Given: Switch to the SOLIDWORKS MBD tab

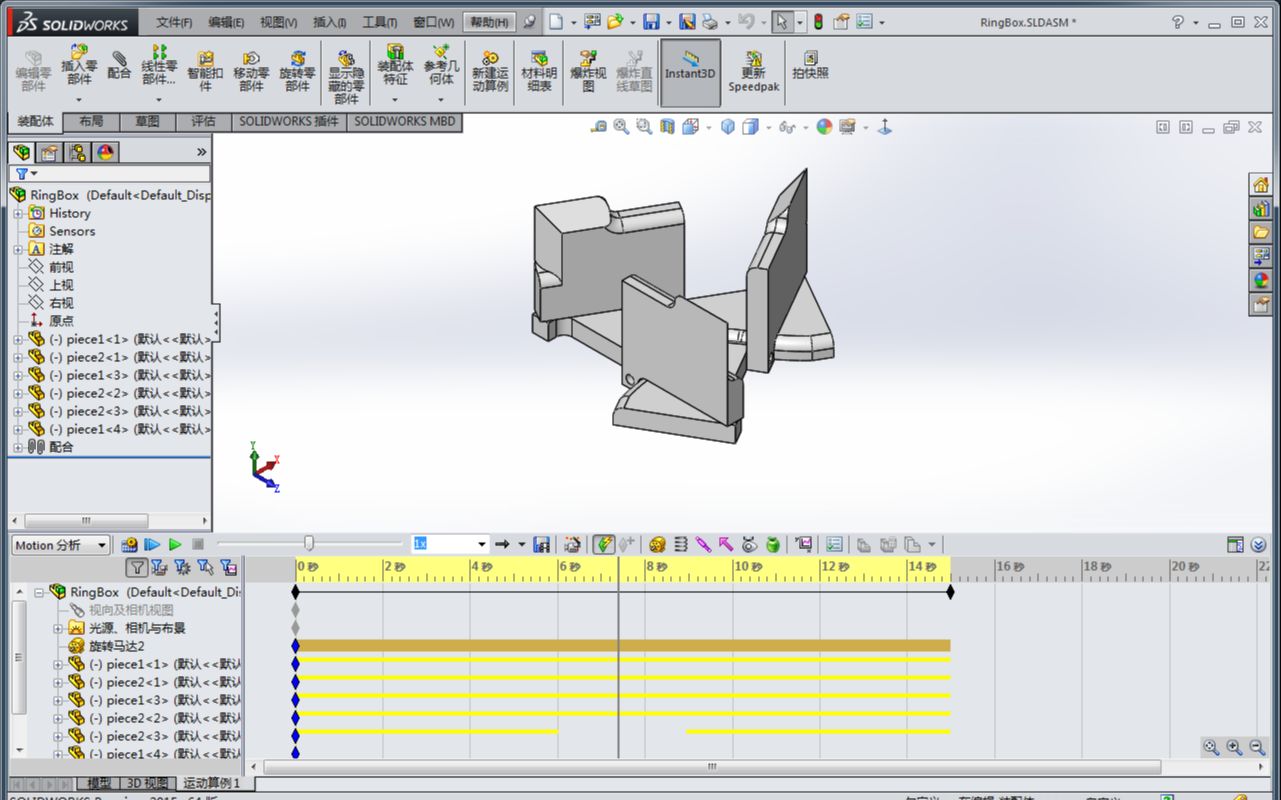Looking at the screenshot, I should pos(404,122).
